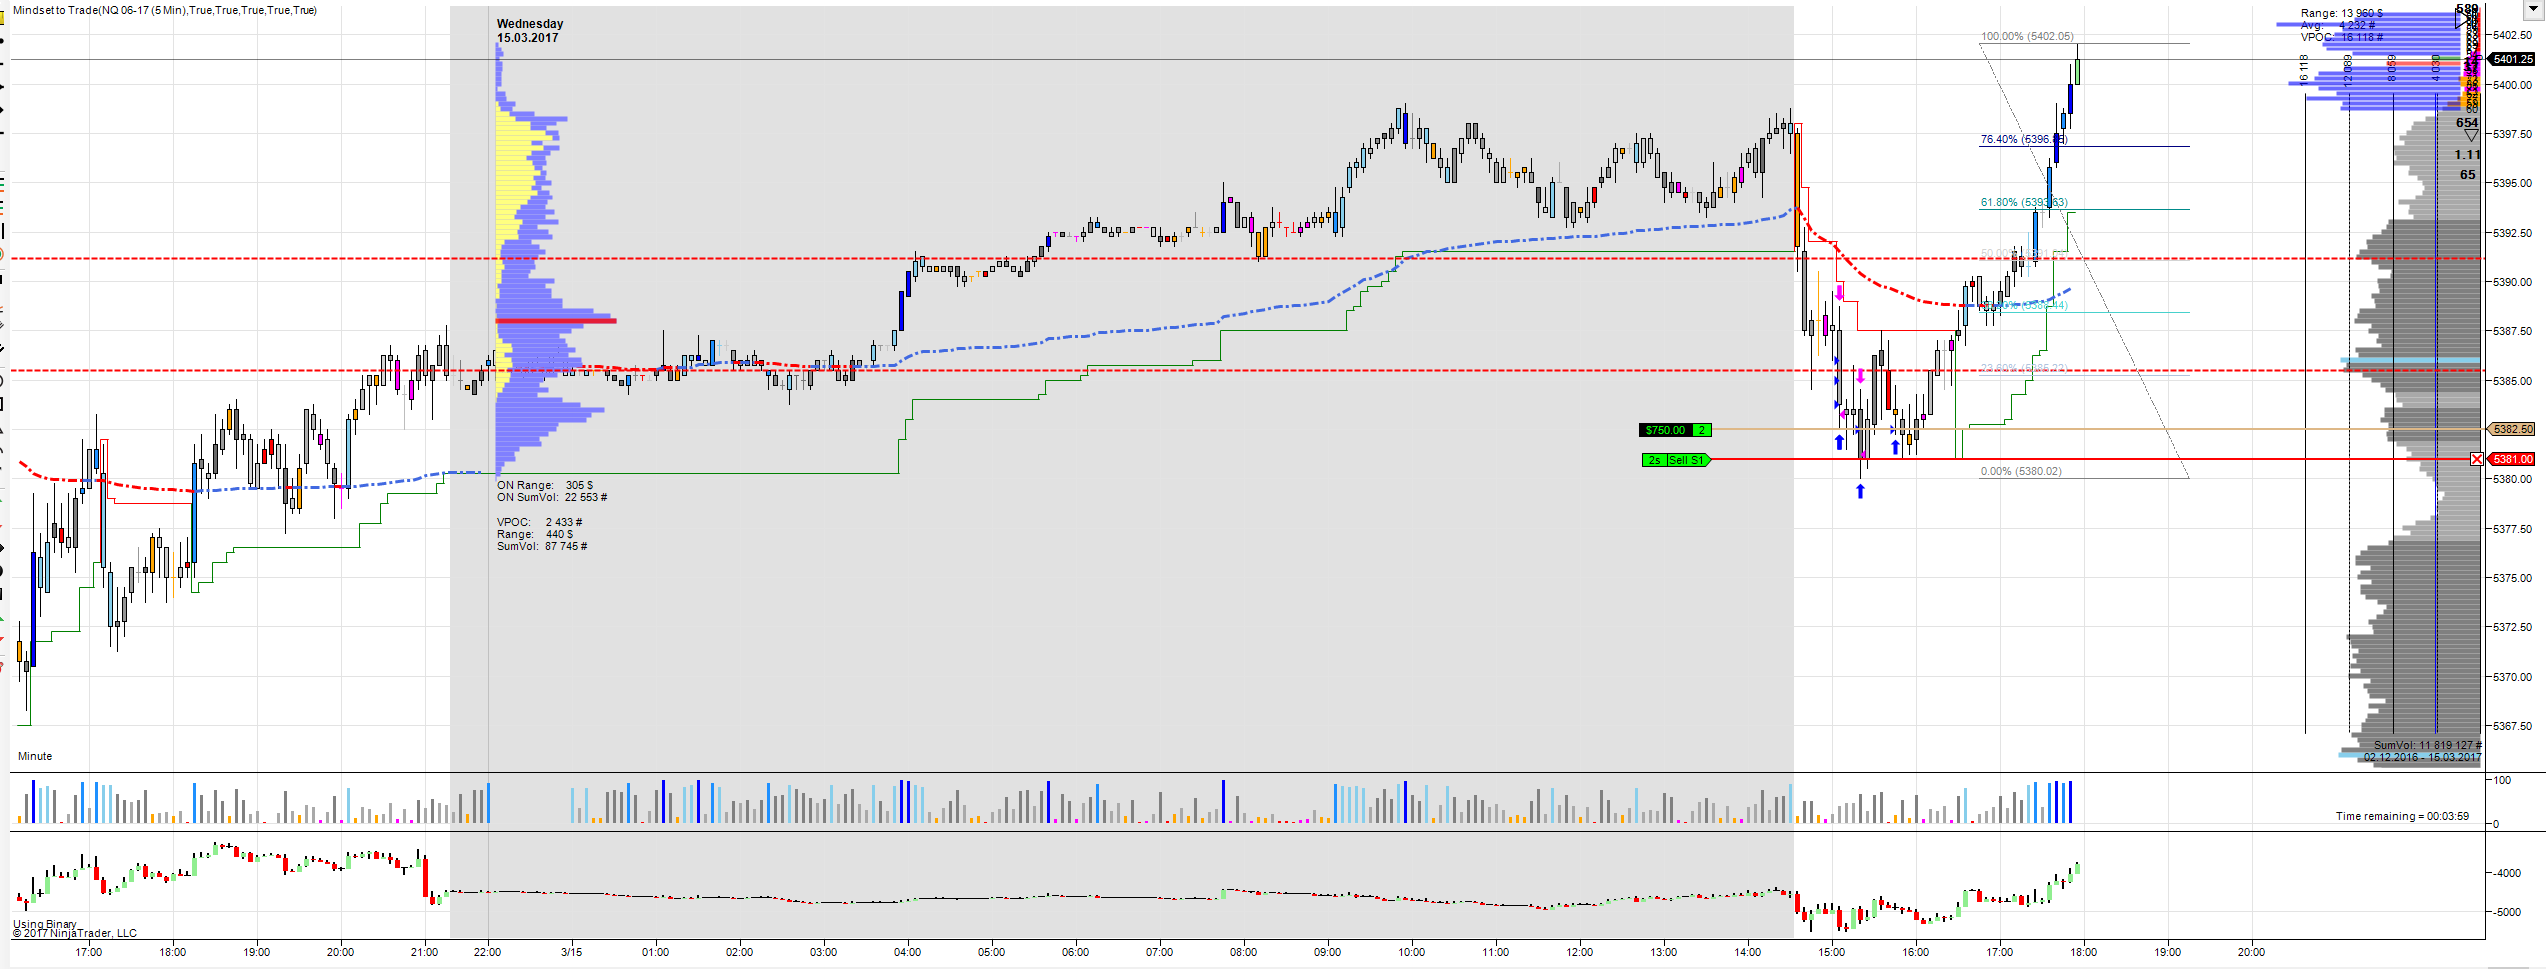
Task: Select the 5382.50 entry price marker
Action: 2512,429
